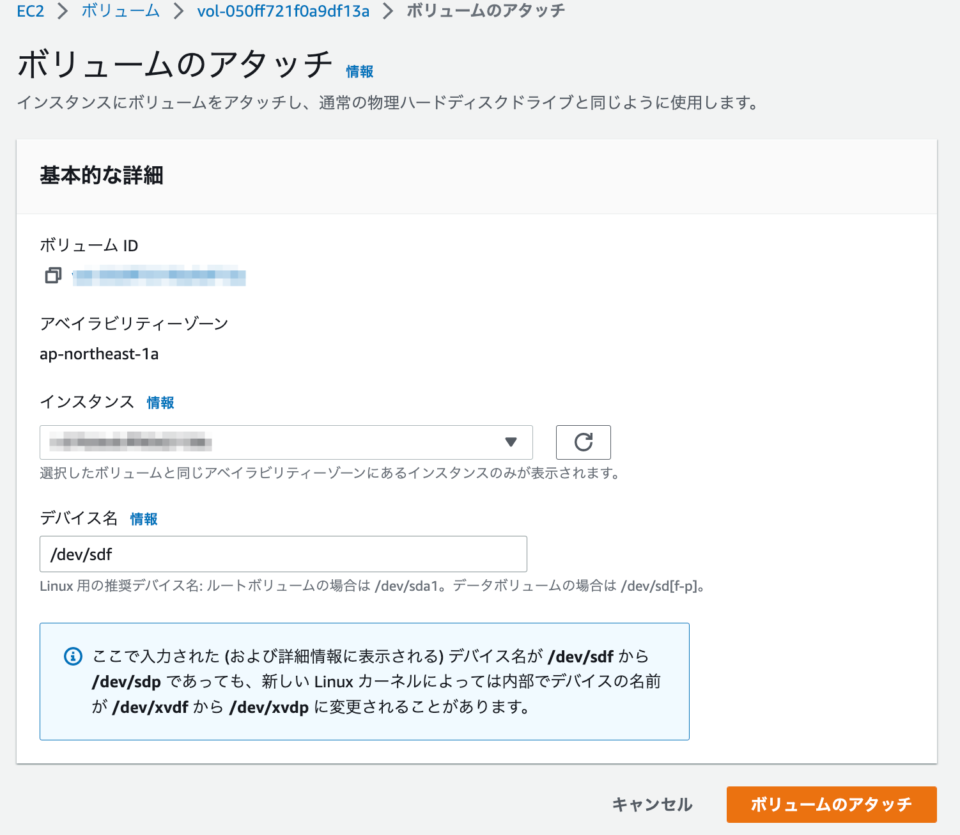Click the device name input showing /dev/sdf
Viewport: 960px width, 835px height.
tap(283, 554)
